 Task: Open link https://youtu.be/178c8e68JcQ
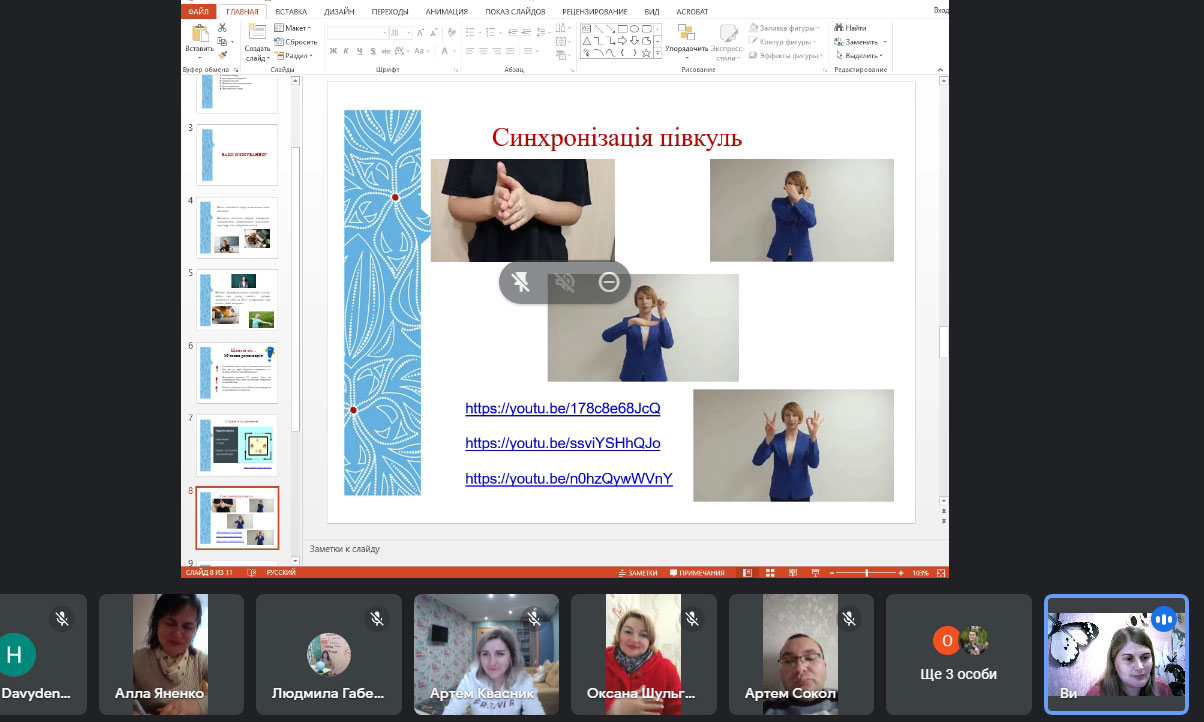coord(563,408)
